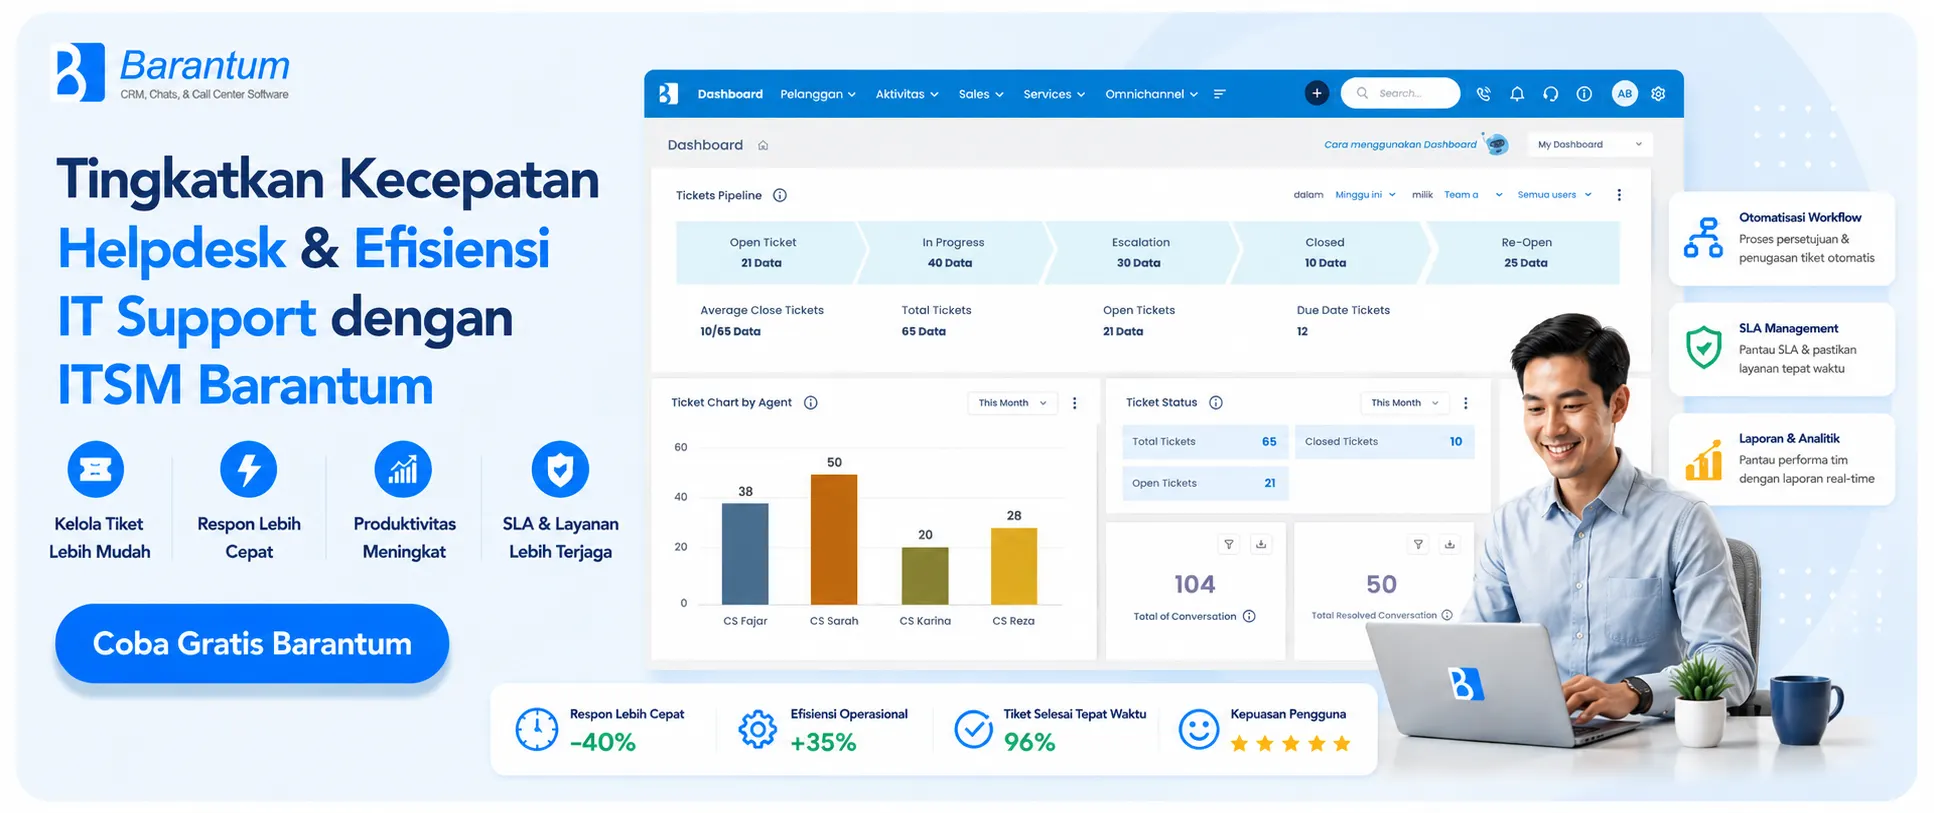The height and width of the screenshot is (813, 1934).
Task: Click the Barantum logo in the dashboard navbar
Action: click(668, 94)
